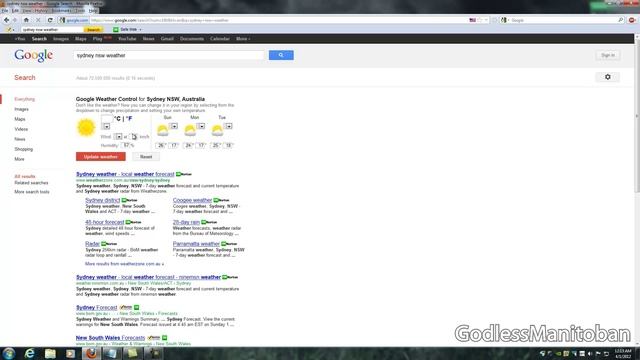Open the Tools menu

(80, 10)
